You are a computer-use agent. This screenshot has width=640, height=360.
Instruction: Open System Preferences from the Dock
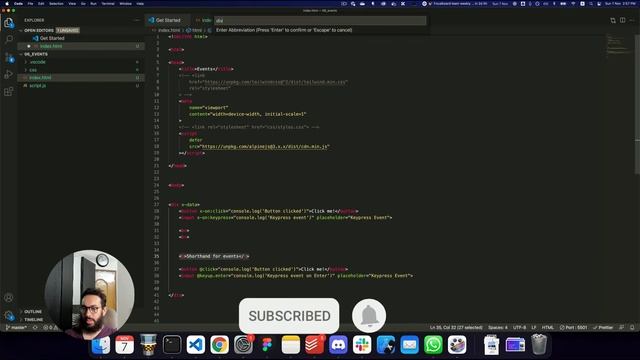(x=243, y=345)
